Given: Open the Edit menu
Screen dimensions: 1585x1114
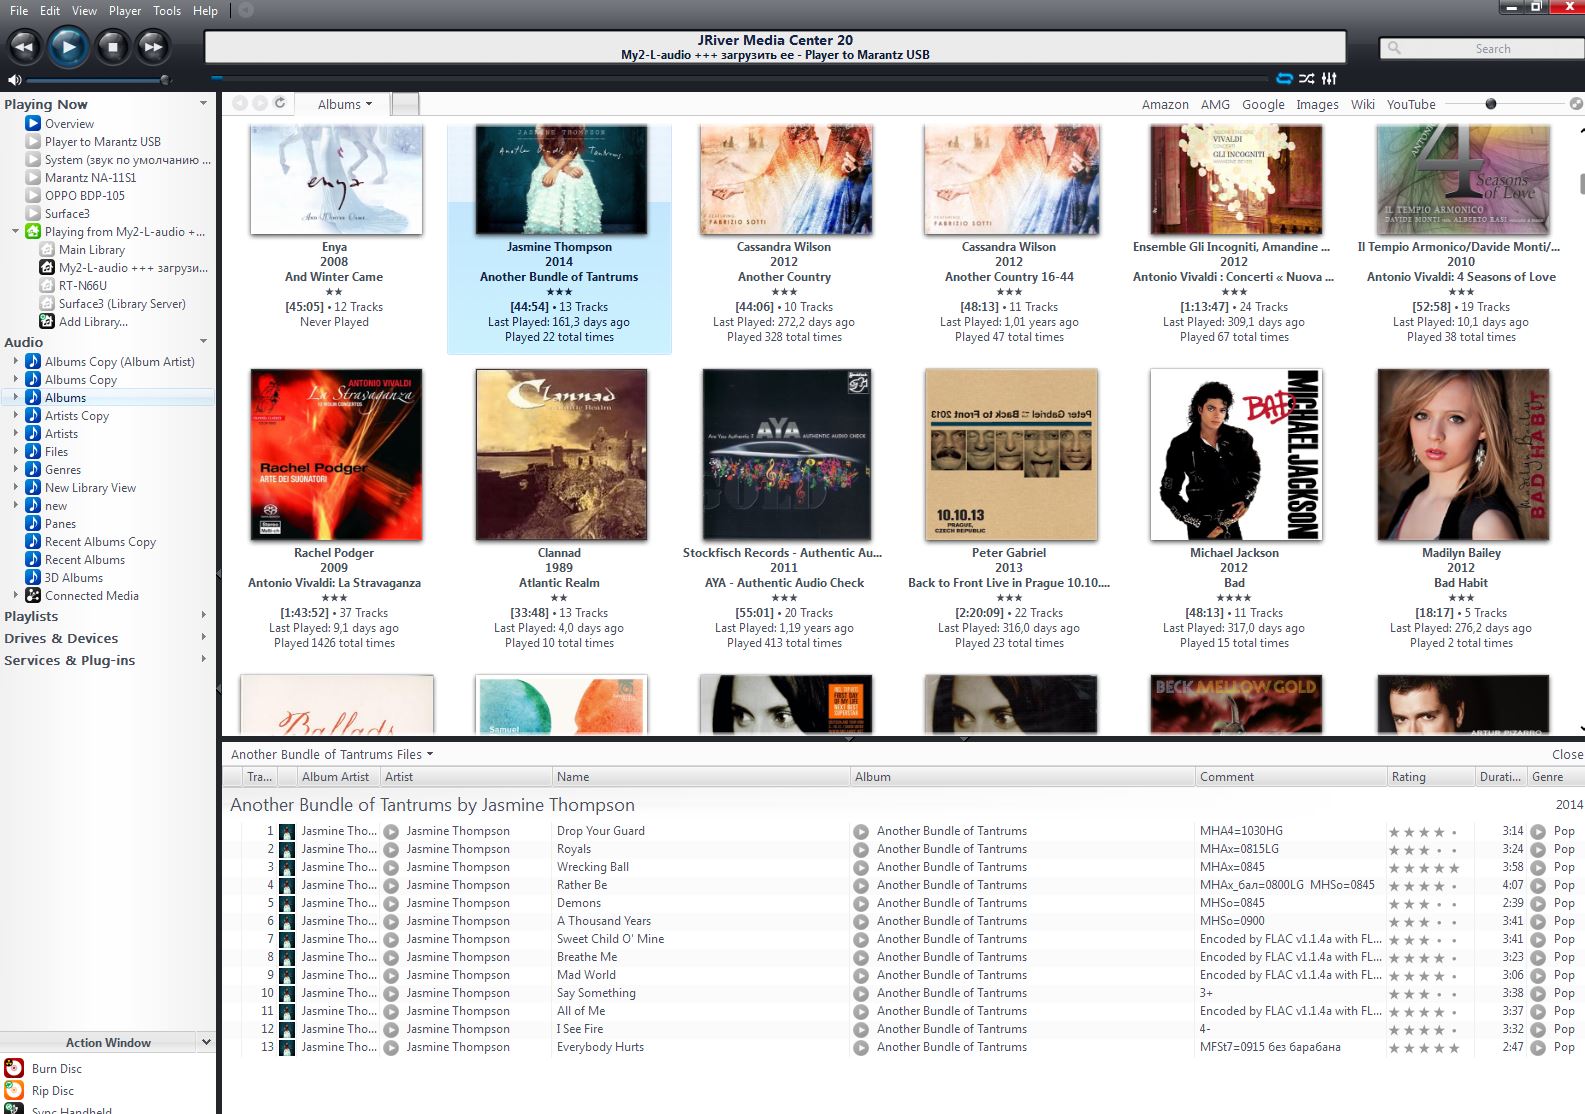Looking at the screenshot, I should tap(50, 10).
